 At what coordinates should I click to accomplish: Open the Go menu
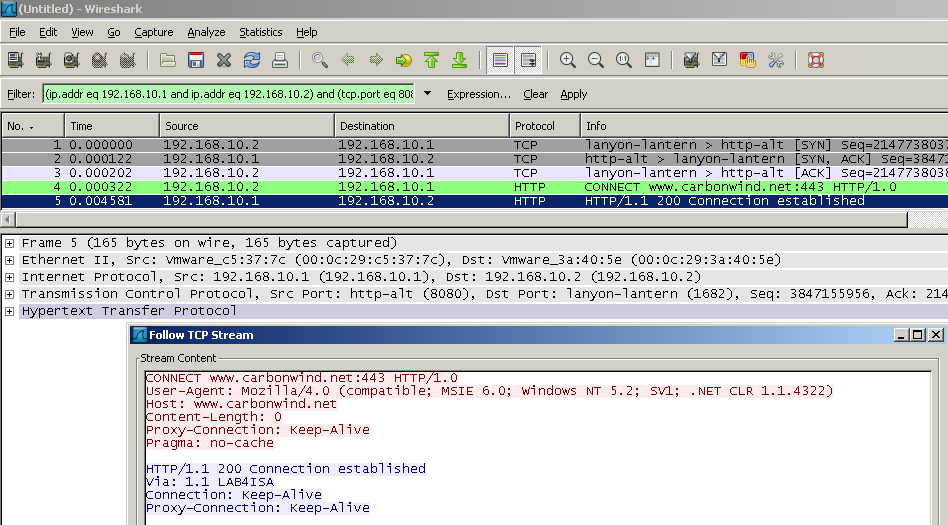[x=114, y=32]
